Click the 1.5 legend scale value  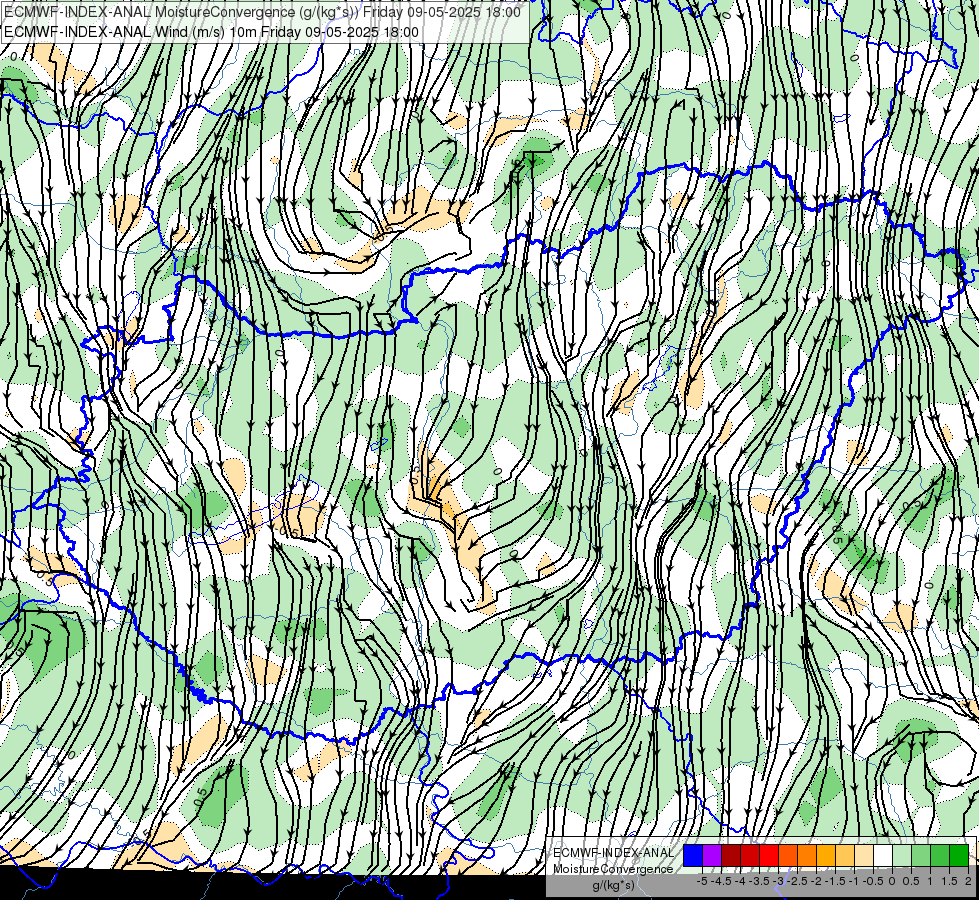tap(949, 881)
